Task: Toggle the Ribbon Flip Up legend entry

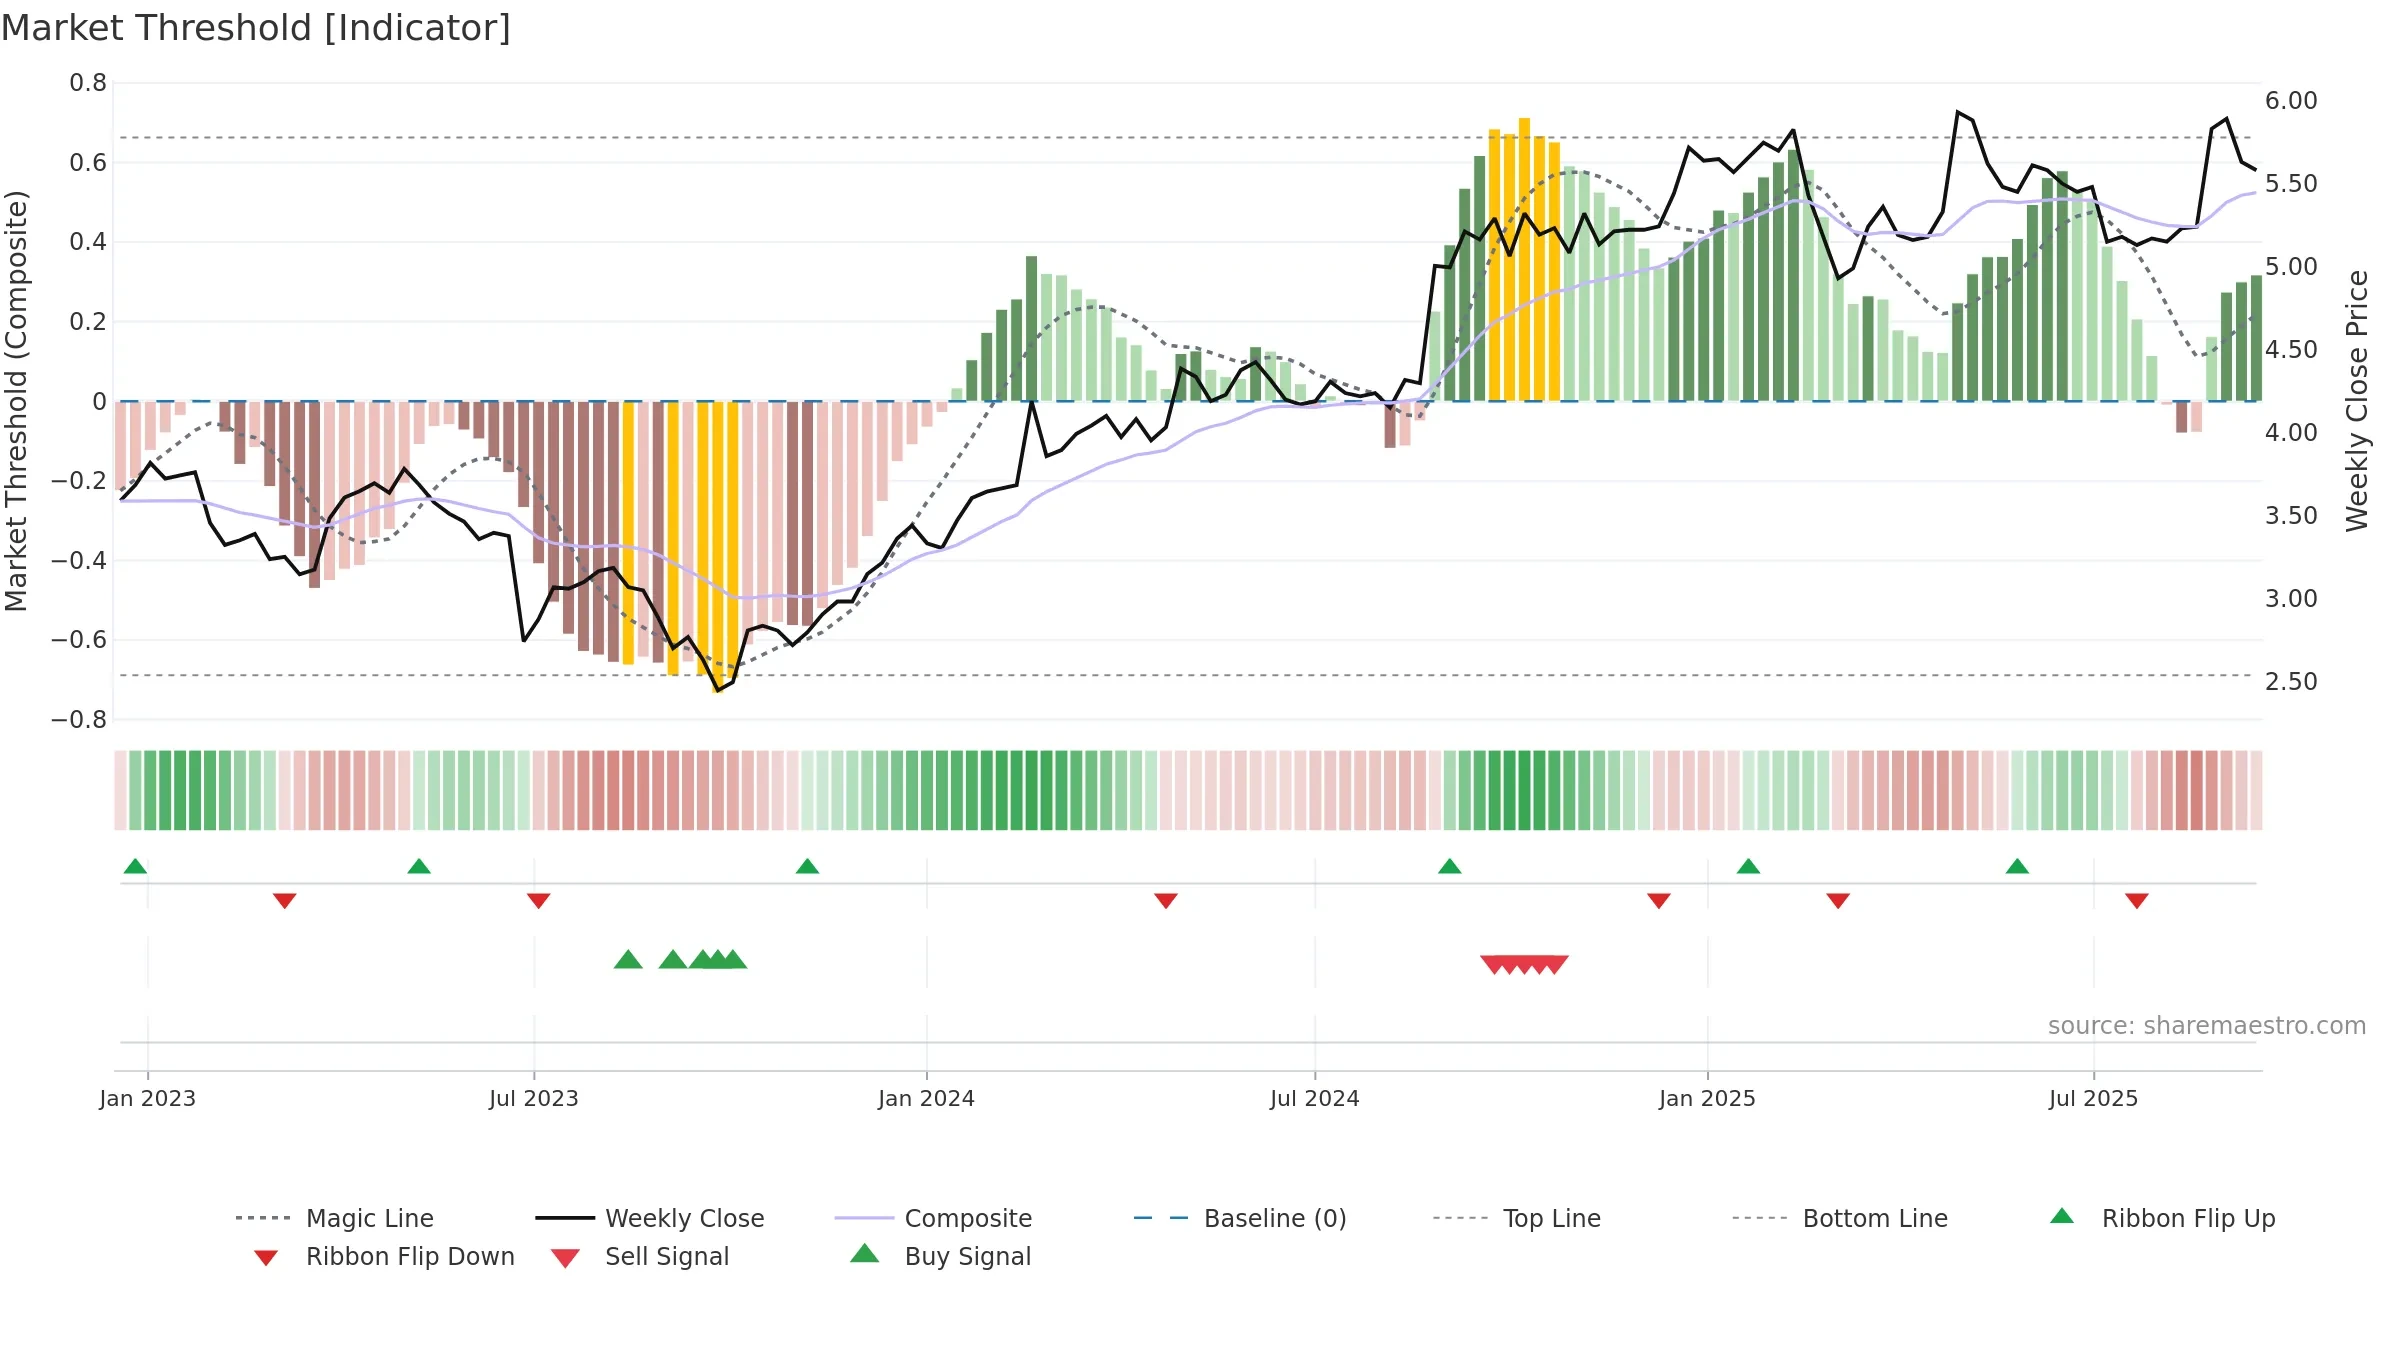Action: 2163,1218
